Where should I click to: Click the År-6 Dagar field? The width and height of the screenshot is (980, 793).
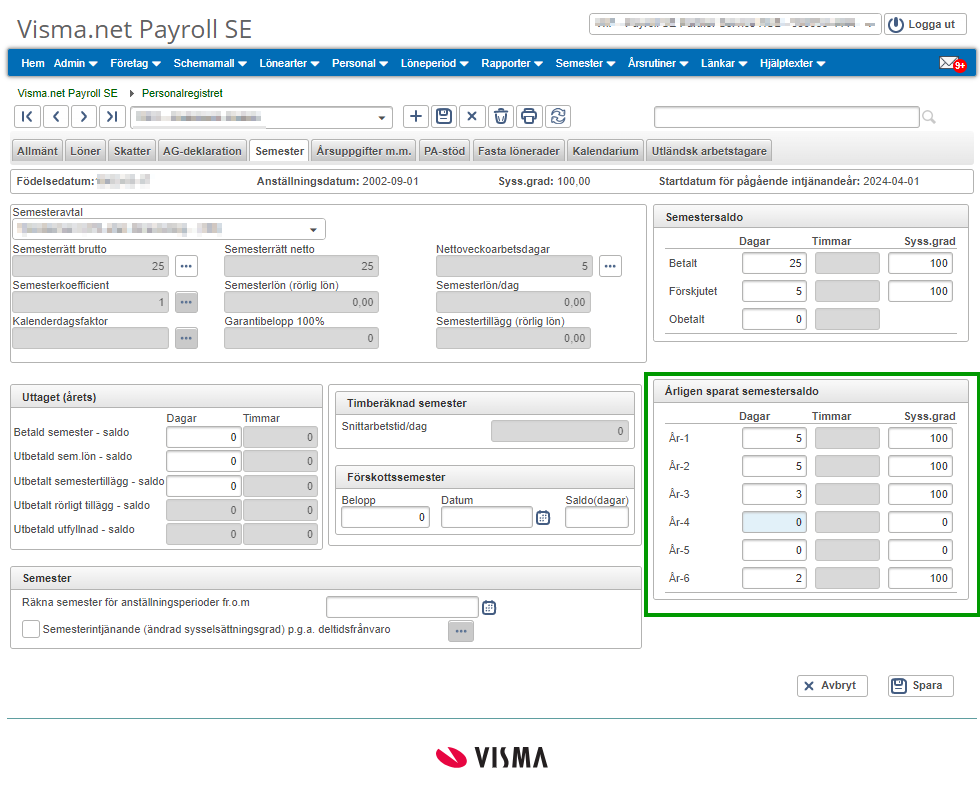(774, 578)
